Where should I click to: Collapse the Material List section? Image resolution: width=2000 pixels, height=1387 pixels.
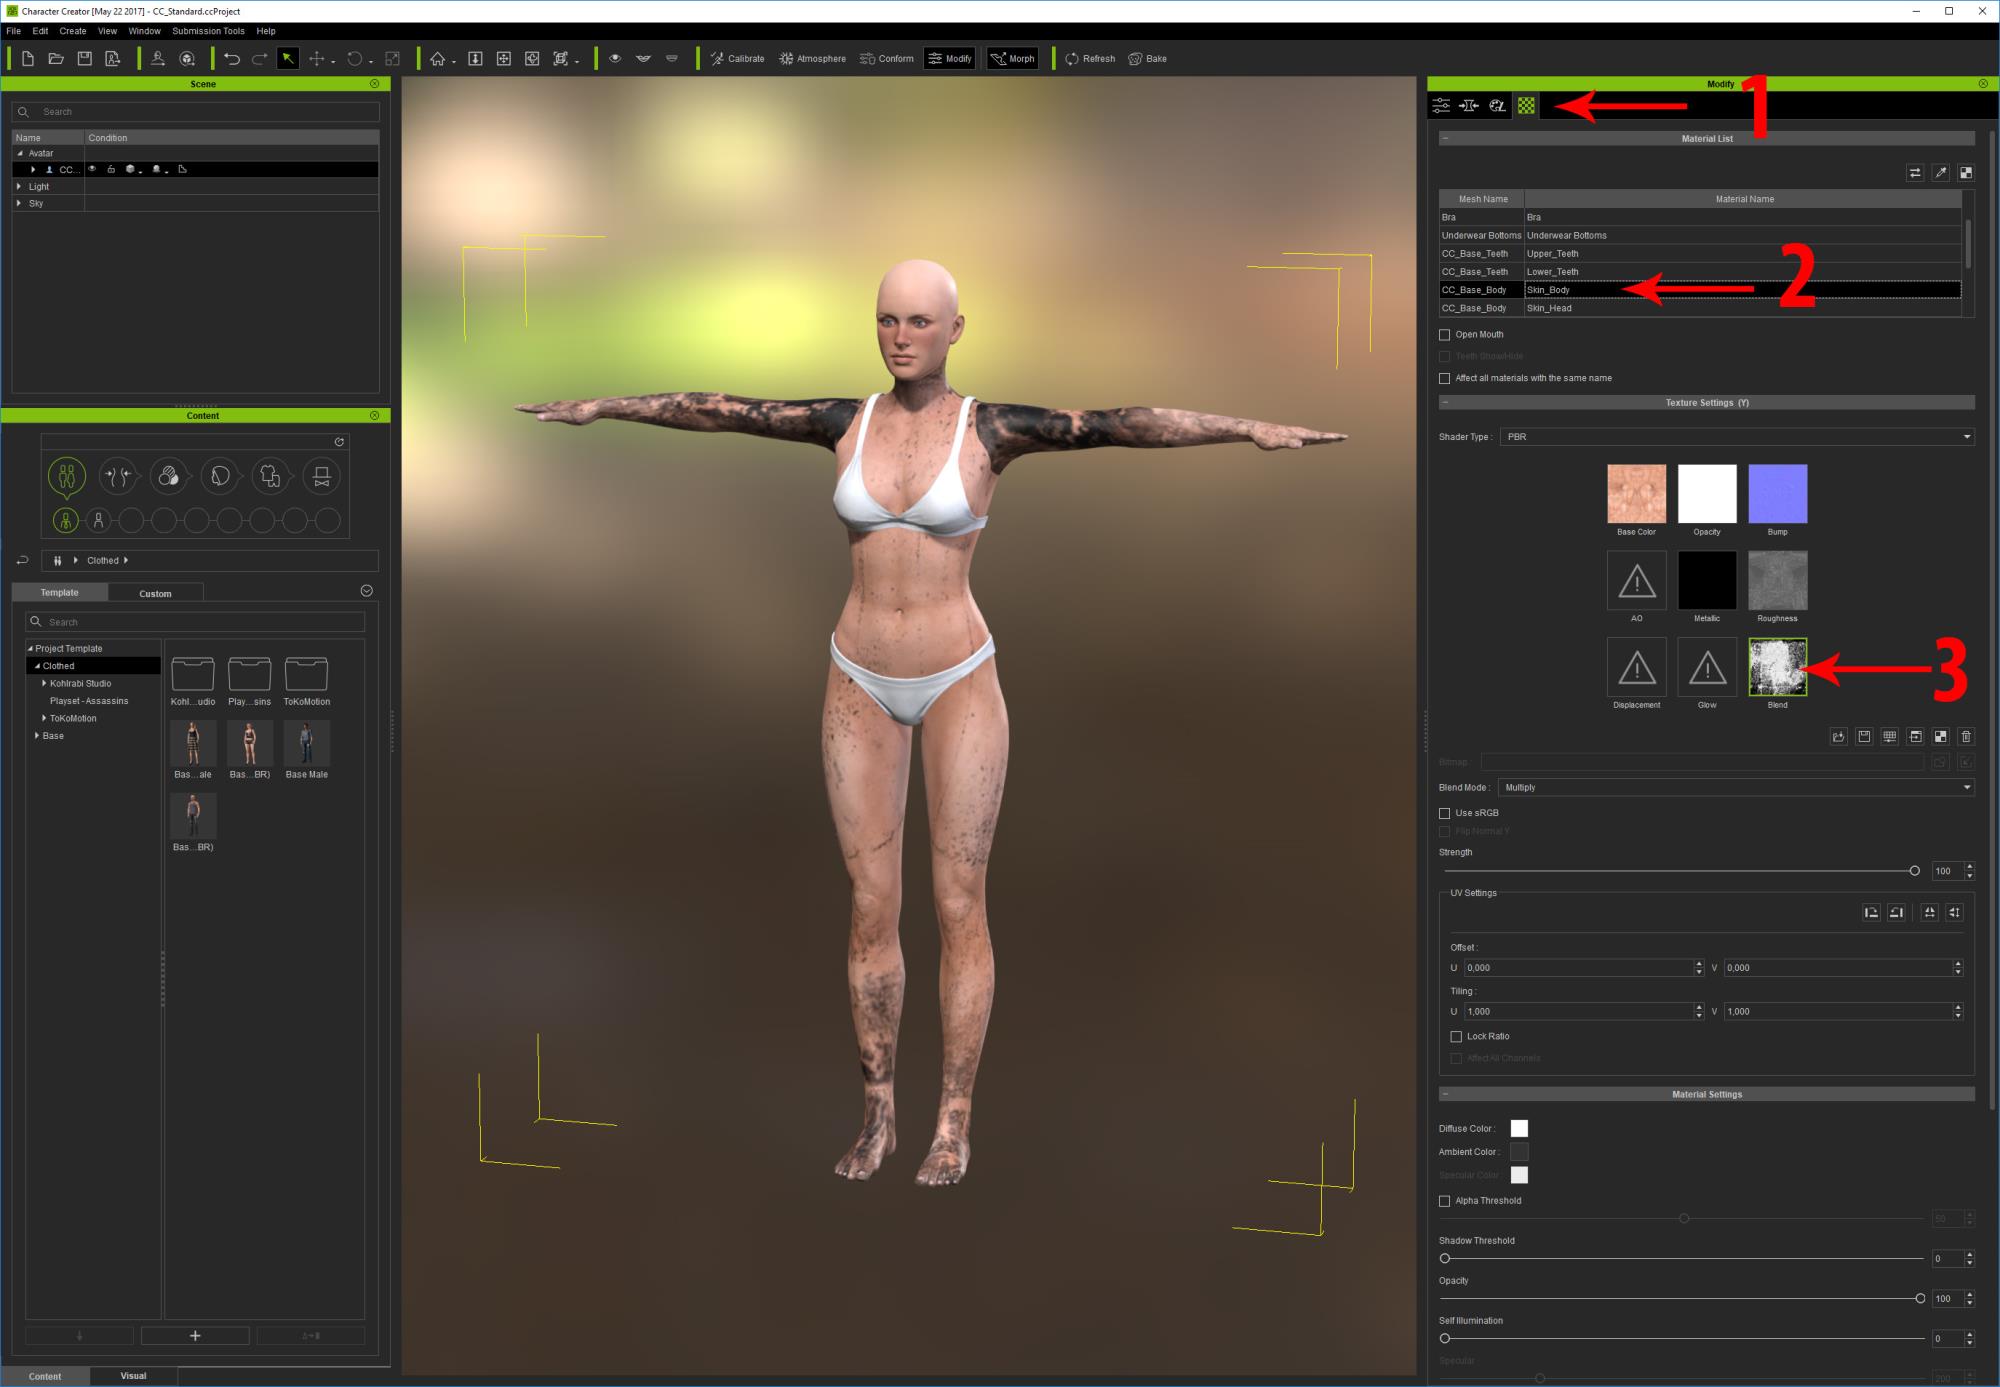coord(1446,139)
